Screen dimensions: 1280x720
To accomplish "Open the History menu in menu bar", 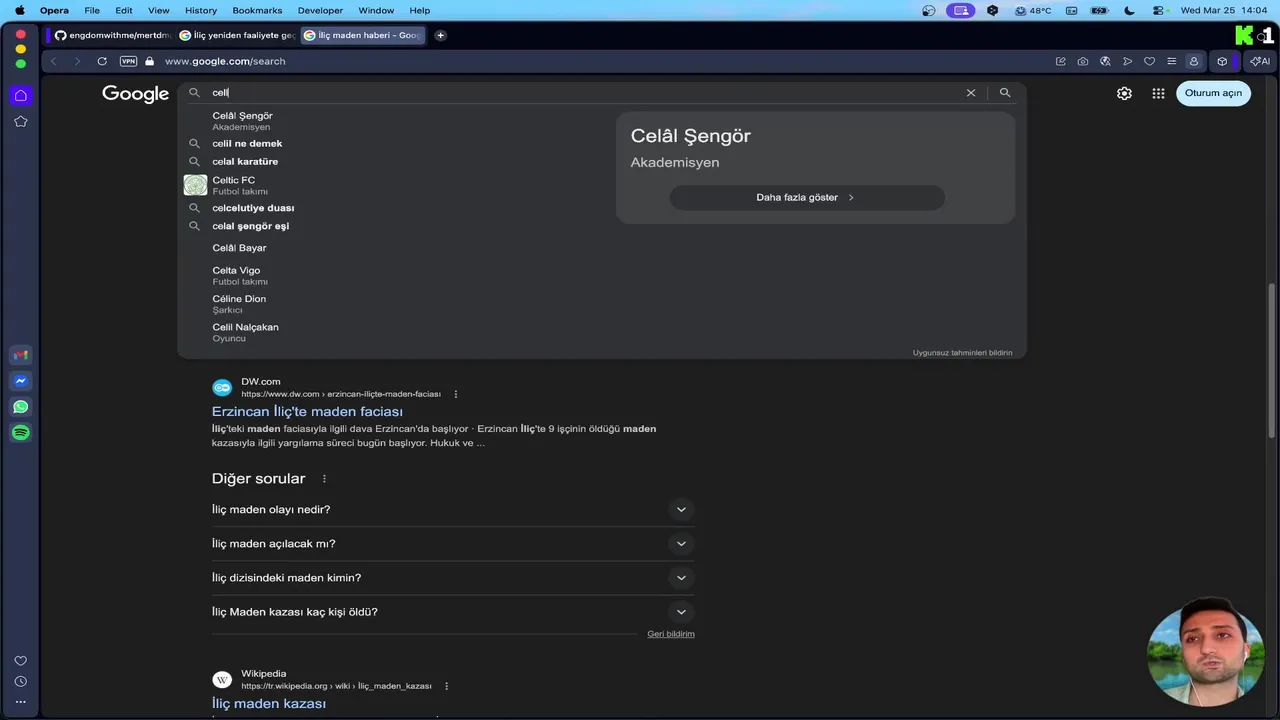I will 201,10.
